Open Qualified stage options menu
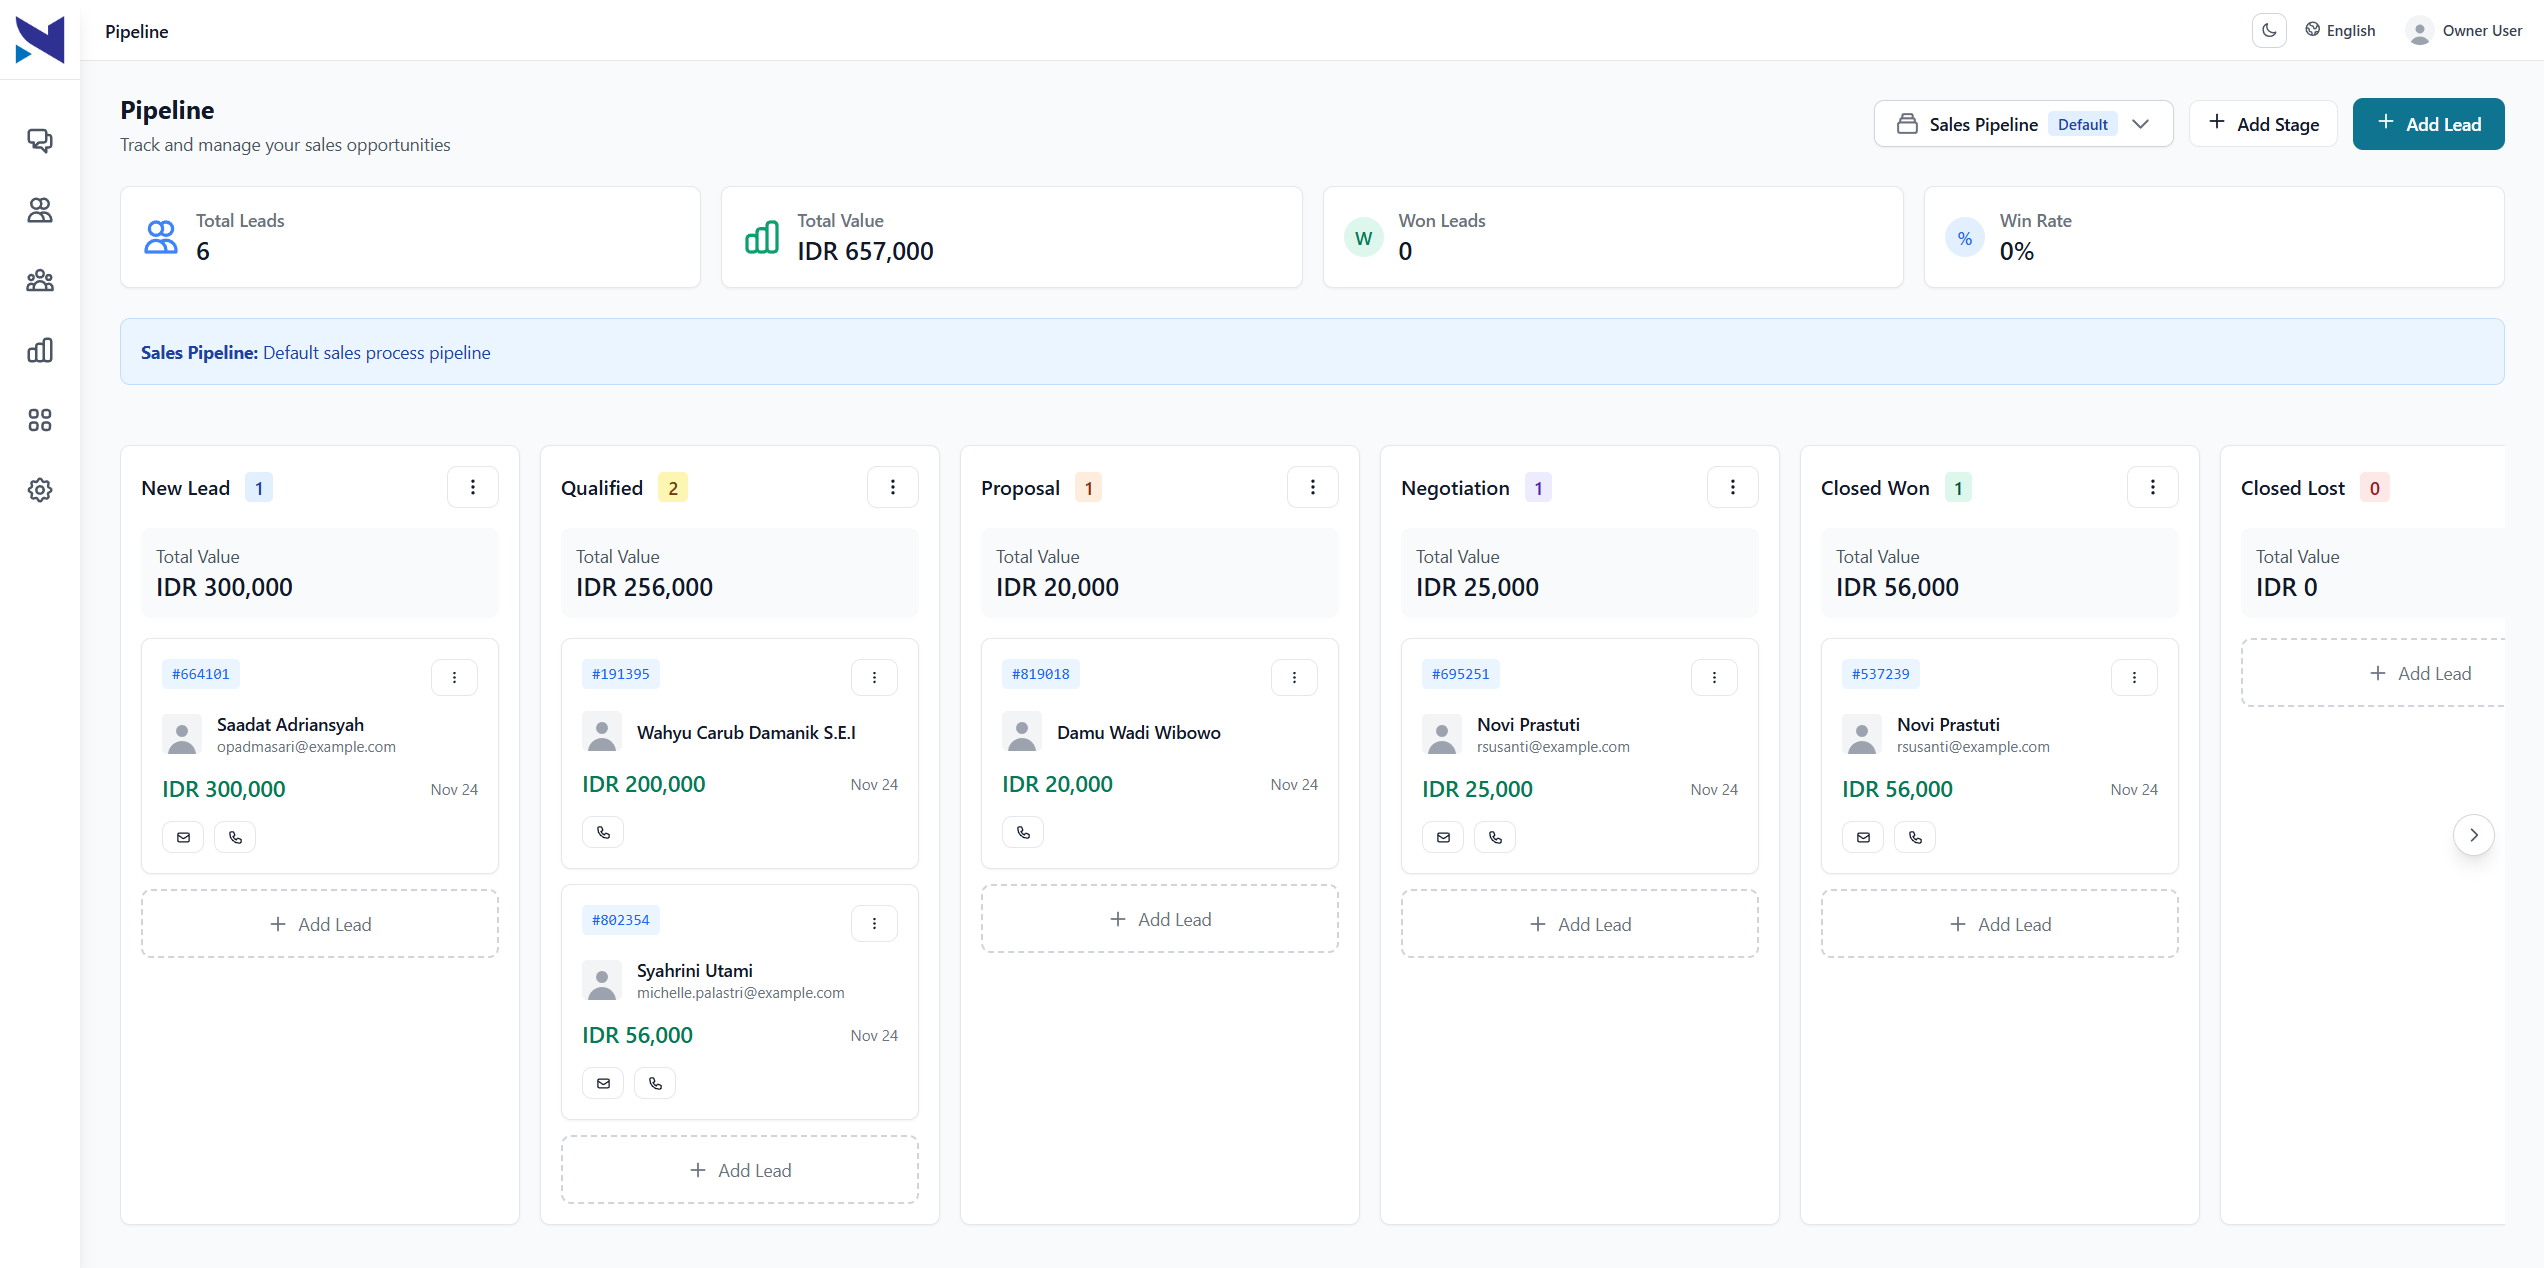This screenshot has width=2544, height=1268. click(x=893, y=487)
